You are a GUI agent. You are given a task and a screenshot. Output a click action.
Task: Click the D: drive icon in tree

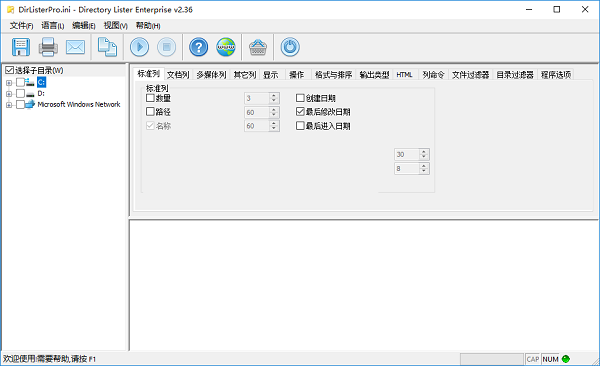[x=30, y=94]
